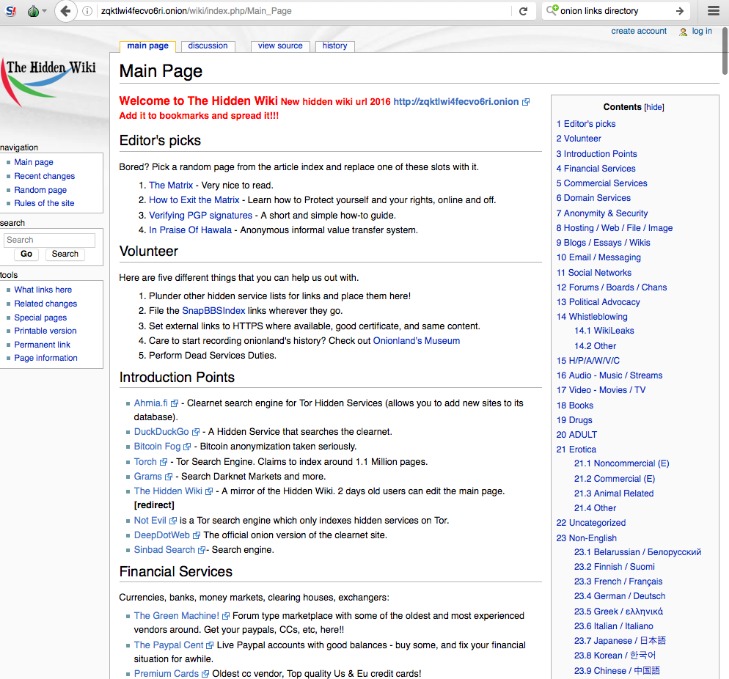The image size is (729, 679).
Task: Hide the Contents box via hide toggle
Action: tap(654, 107)
